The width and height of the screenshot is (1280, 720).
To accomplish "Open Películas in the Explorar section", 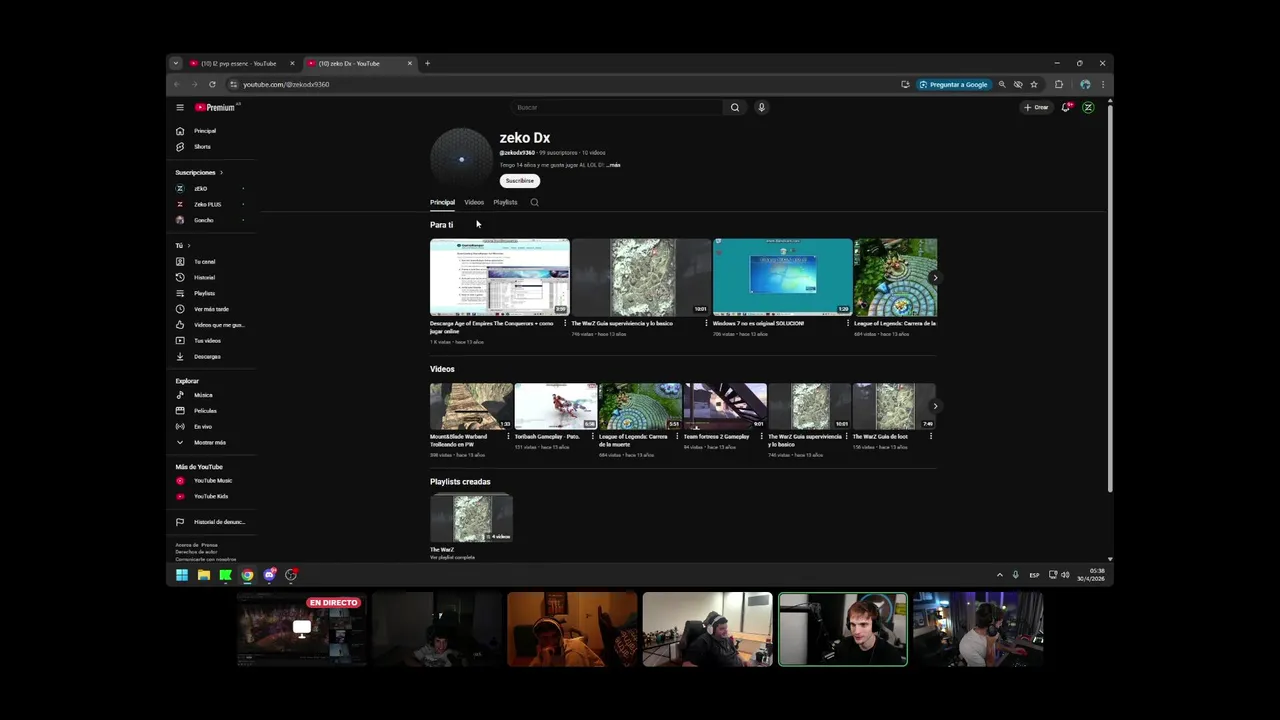I will point(205,411).
